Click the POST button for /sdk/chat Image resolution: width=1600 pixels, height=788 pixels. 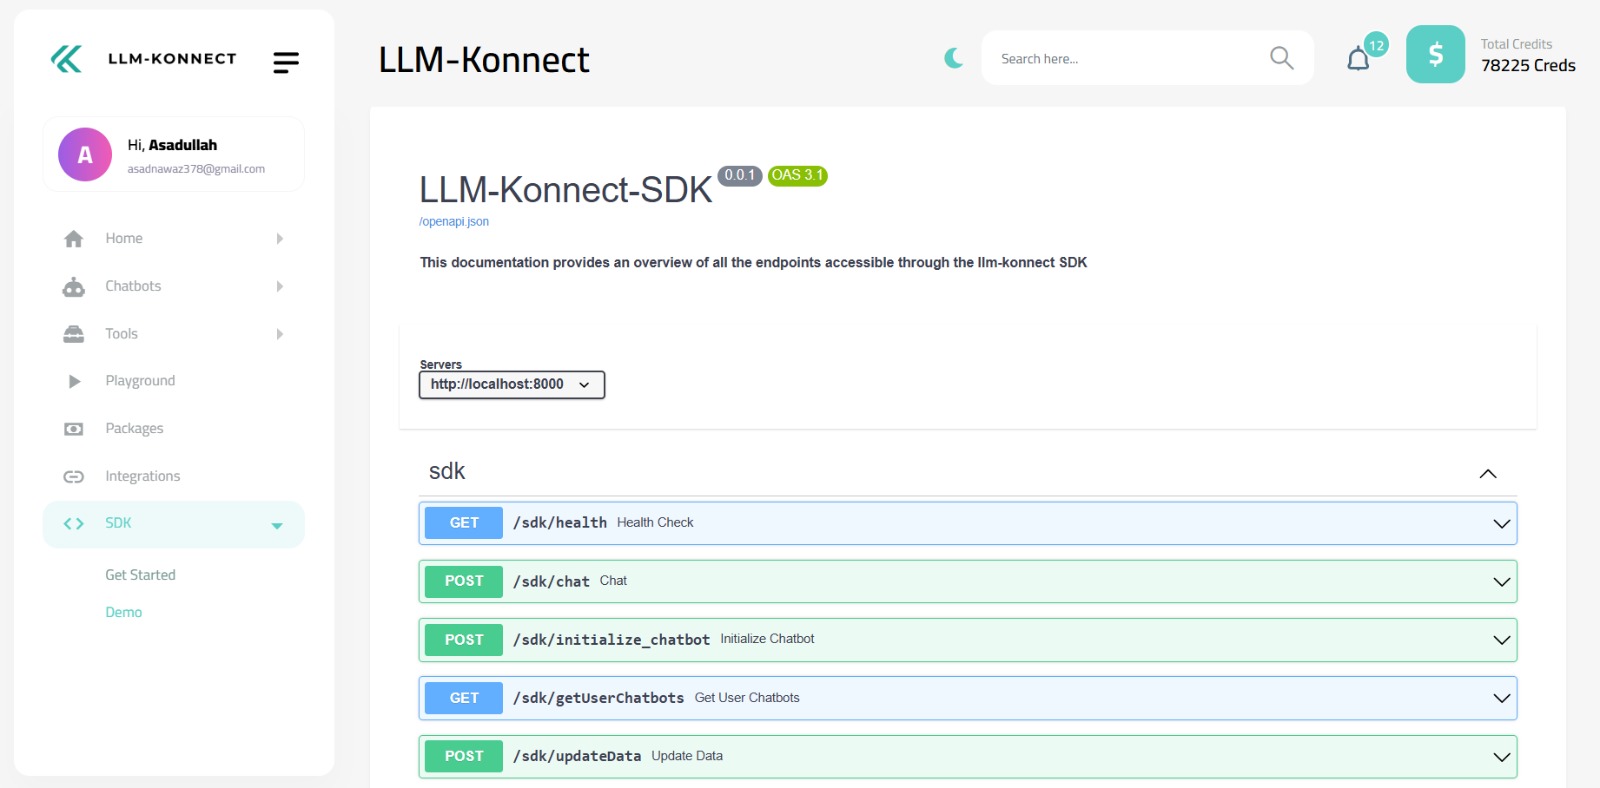coord(464,581)
